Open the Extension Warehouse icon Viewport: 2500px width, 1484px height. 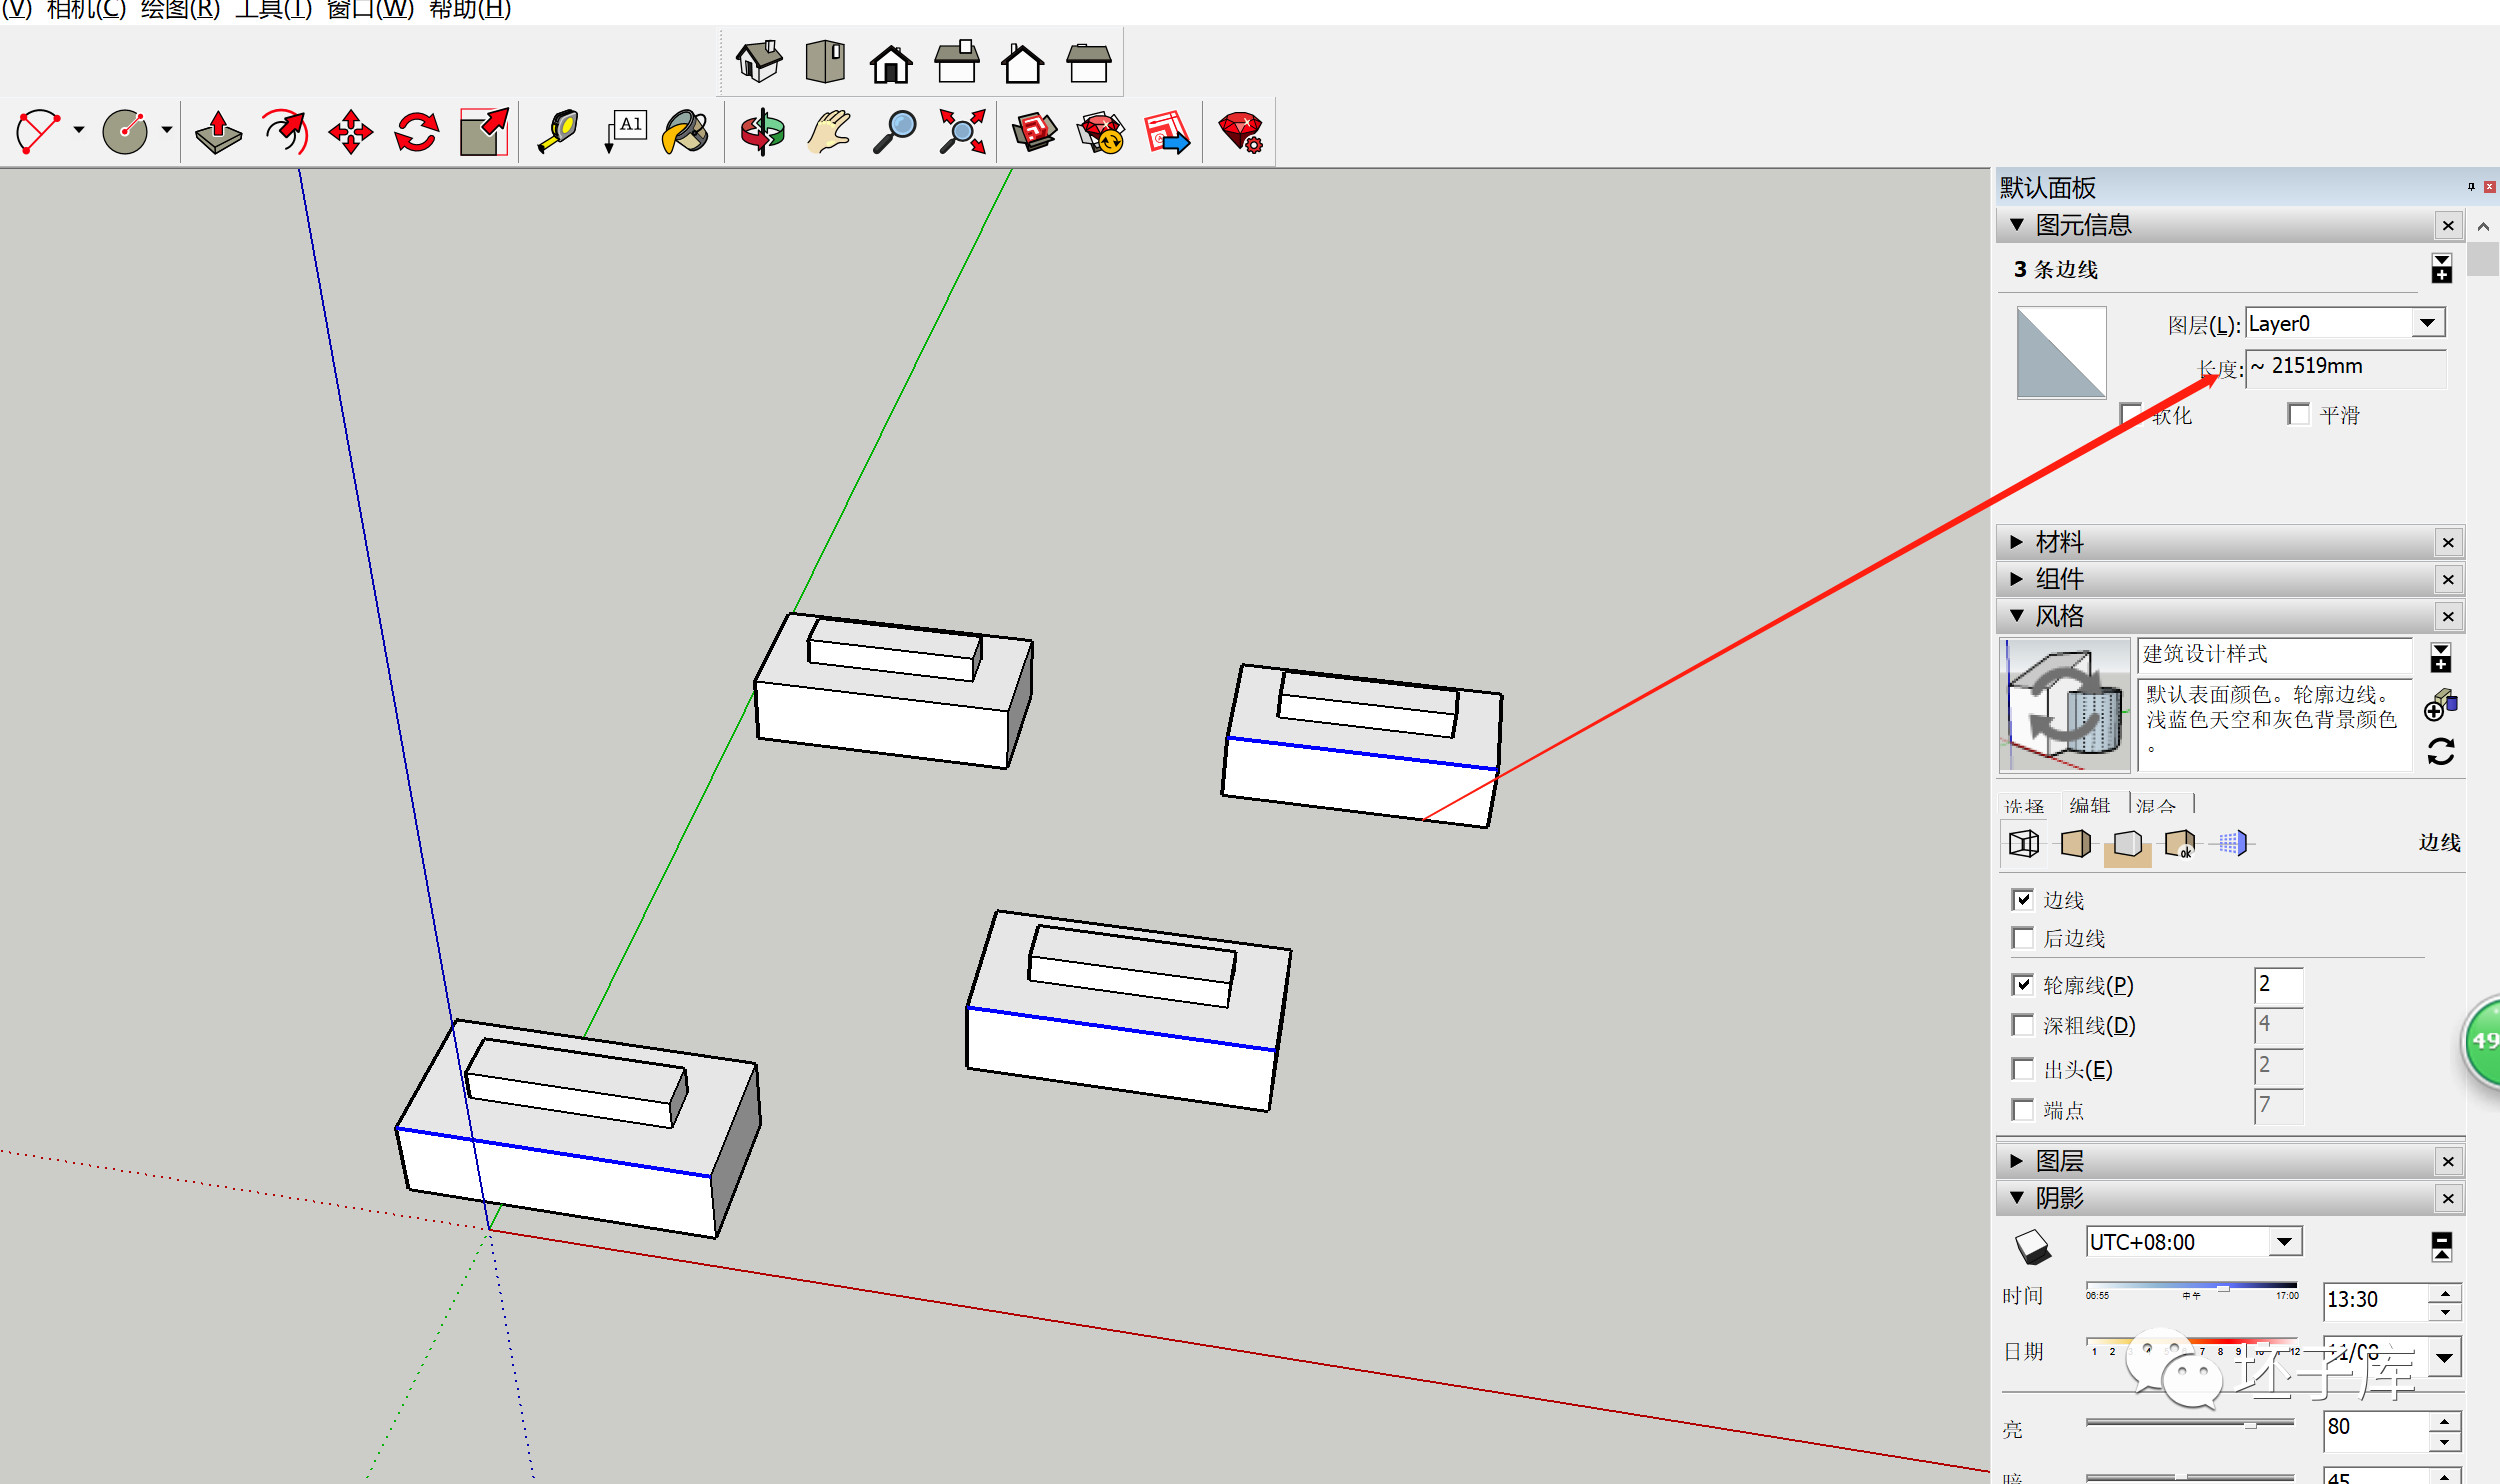(1101, 131)
